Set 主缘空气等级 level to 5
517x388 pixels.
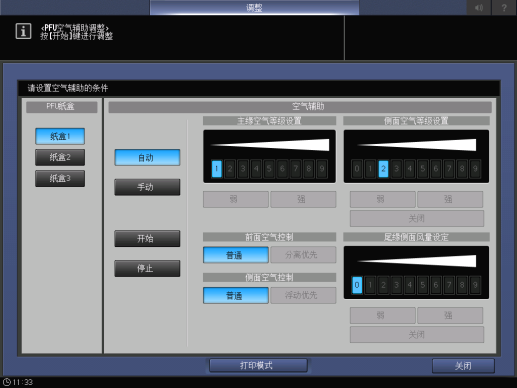tap(269, 169)
